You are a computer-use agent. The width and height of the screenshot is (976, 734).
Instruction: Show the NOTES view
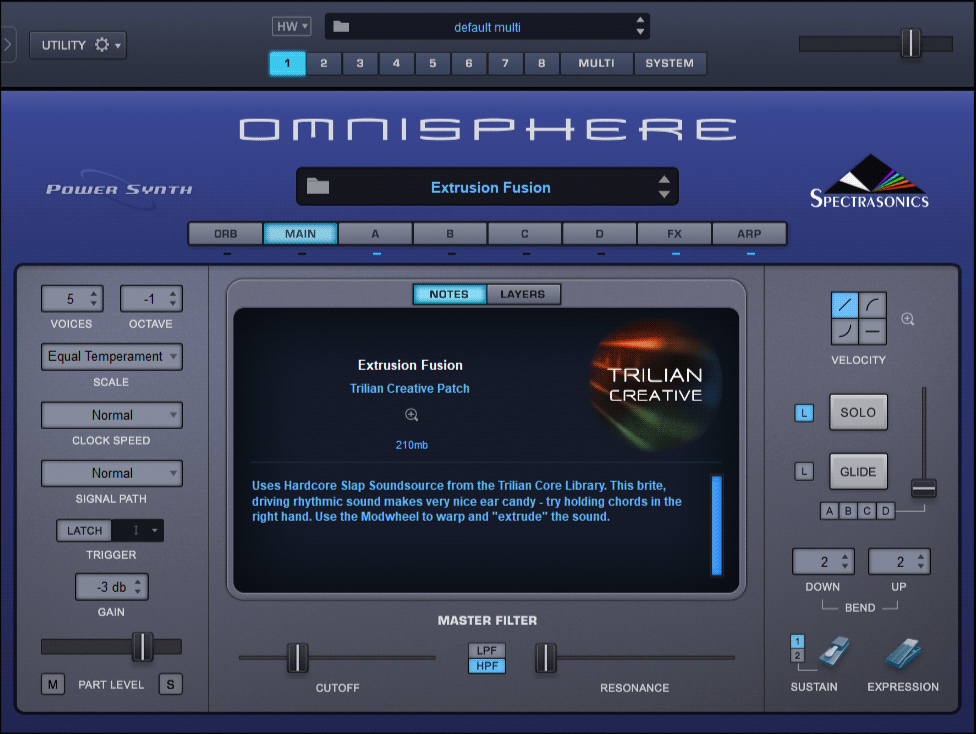449,294
